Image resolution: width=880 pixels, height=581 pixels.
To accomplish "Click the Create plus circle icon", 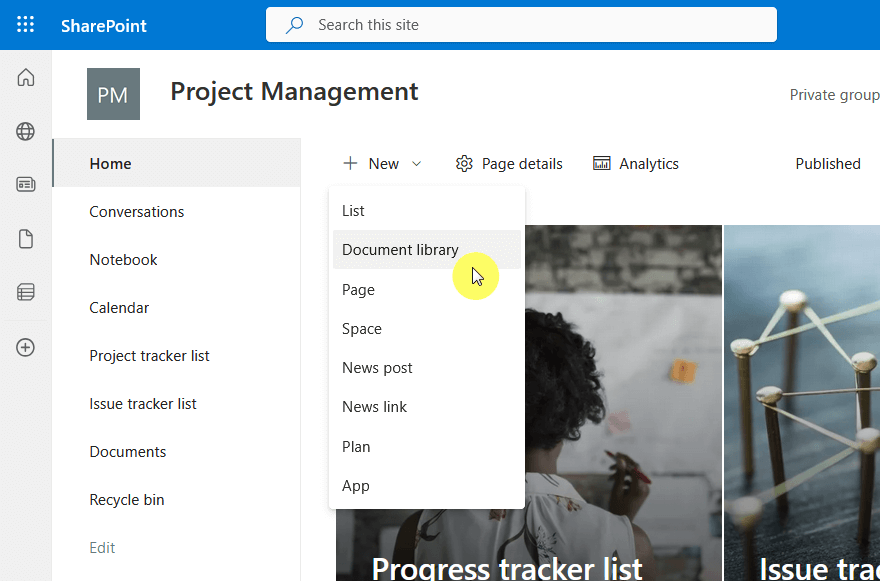I will pos(25,347).
